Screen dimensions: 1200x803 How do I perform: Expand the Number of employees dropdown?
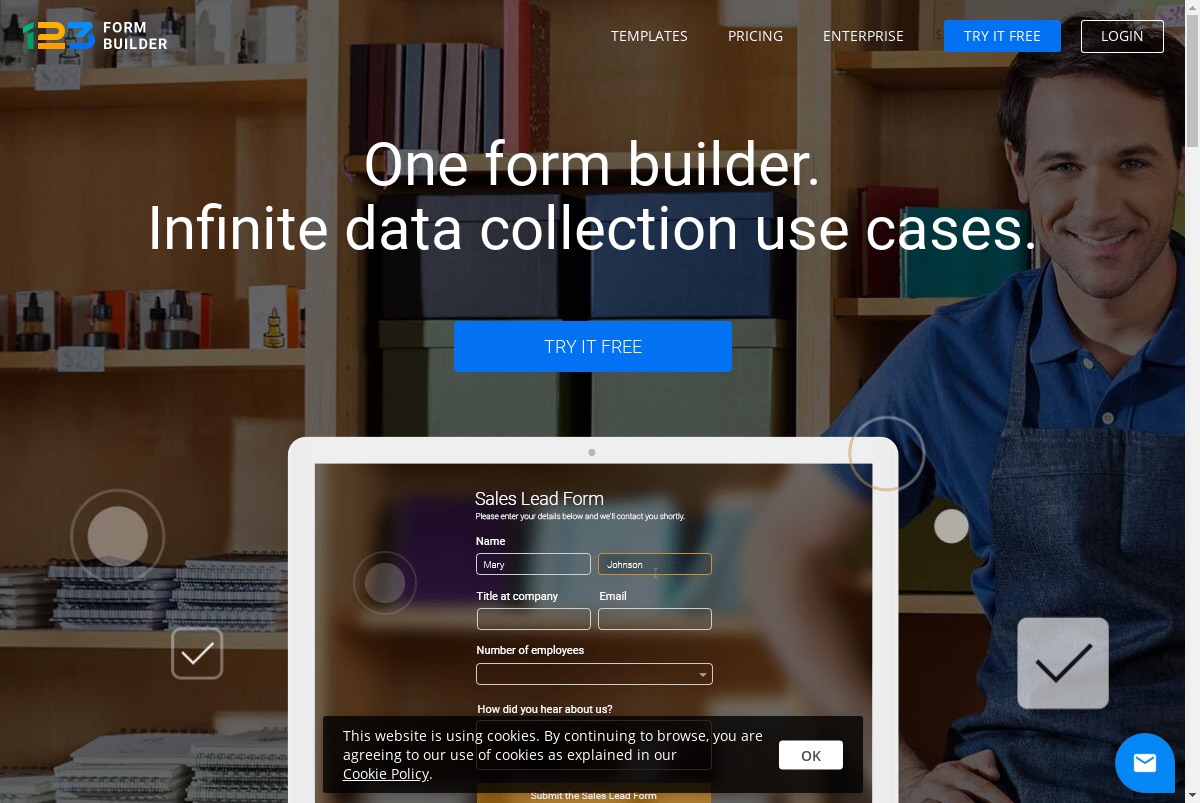pos(594,674)
